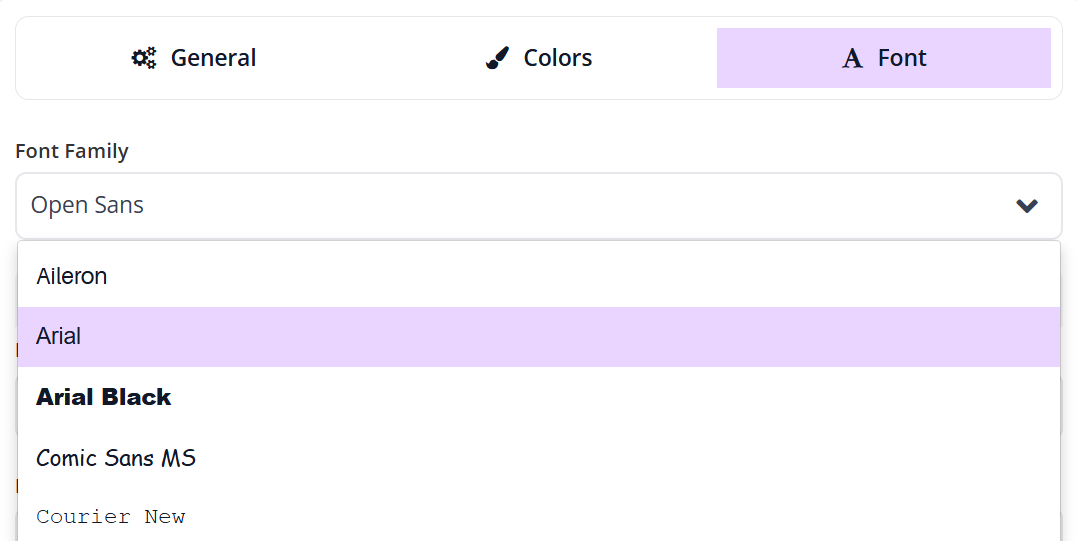The width and height of the screenshot is (1077, 541).
Task: Click the Open Sans selected value text
Action: 87,205
